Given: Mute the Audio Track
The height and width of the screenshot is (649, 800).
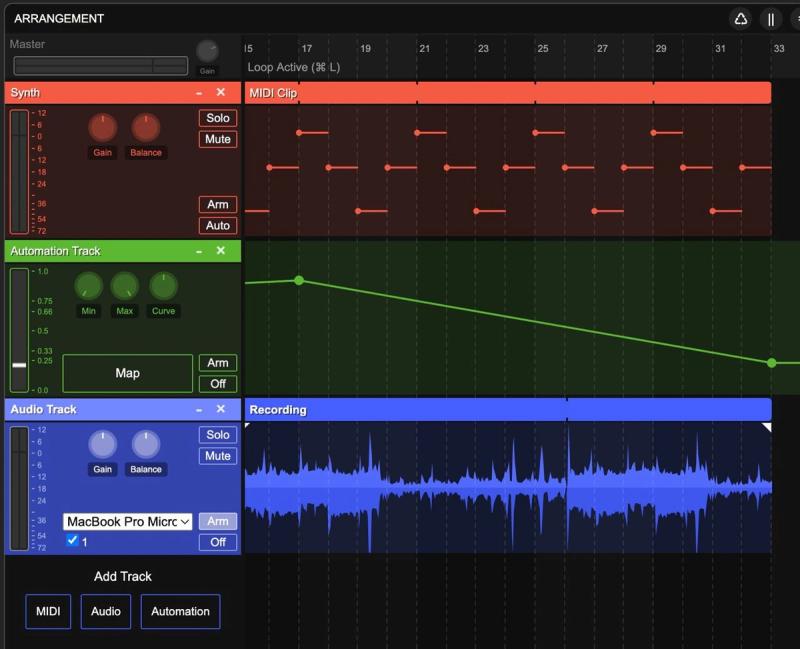Looking at the screenshot, I should coord(217,456).
